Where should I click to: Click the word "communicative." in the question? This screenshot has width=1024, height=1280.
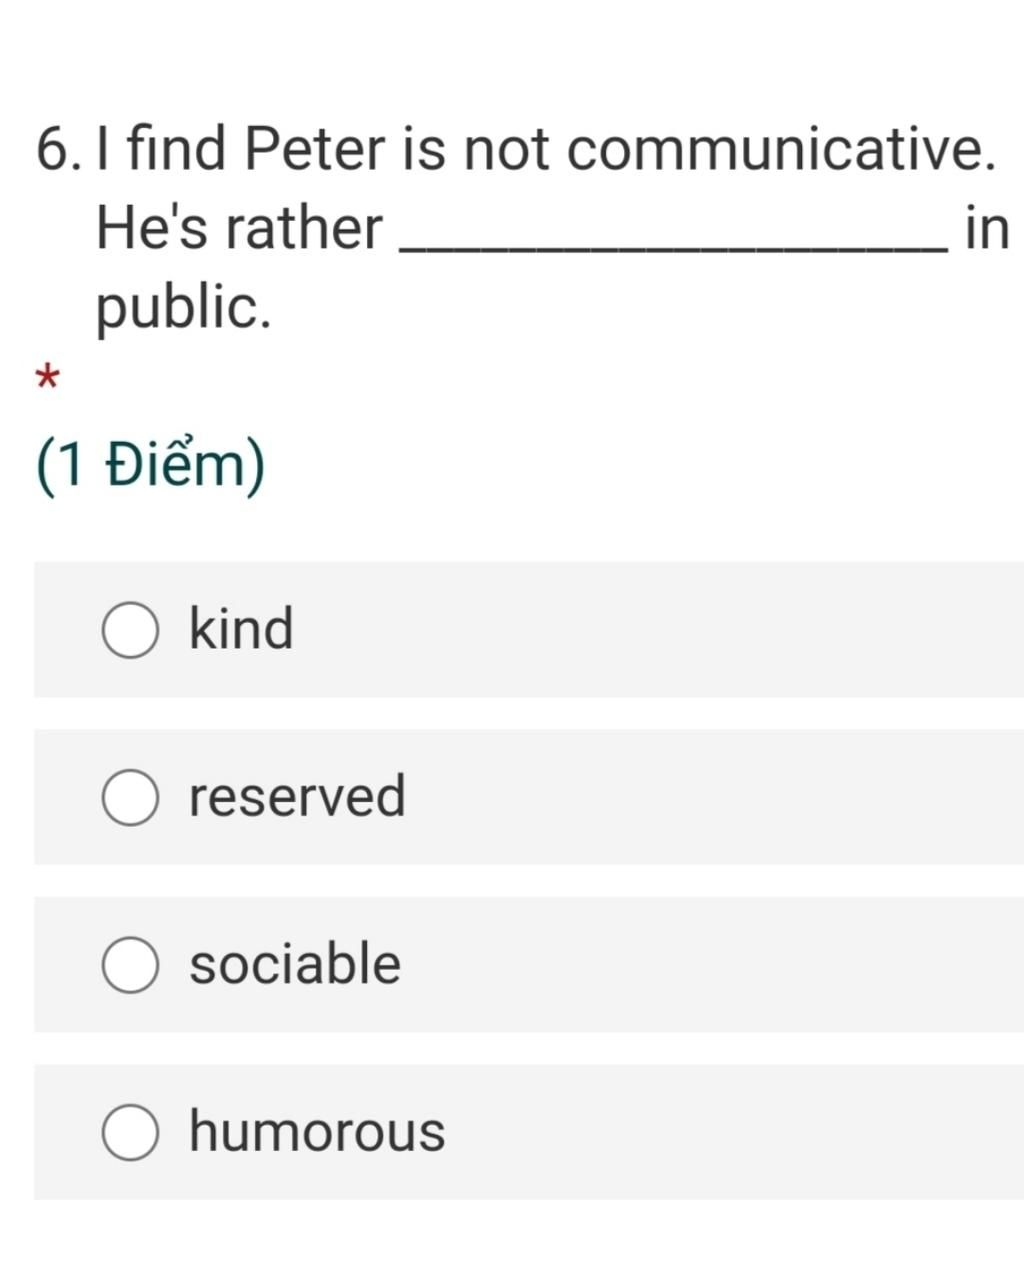tap(781, 149)
